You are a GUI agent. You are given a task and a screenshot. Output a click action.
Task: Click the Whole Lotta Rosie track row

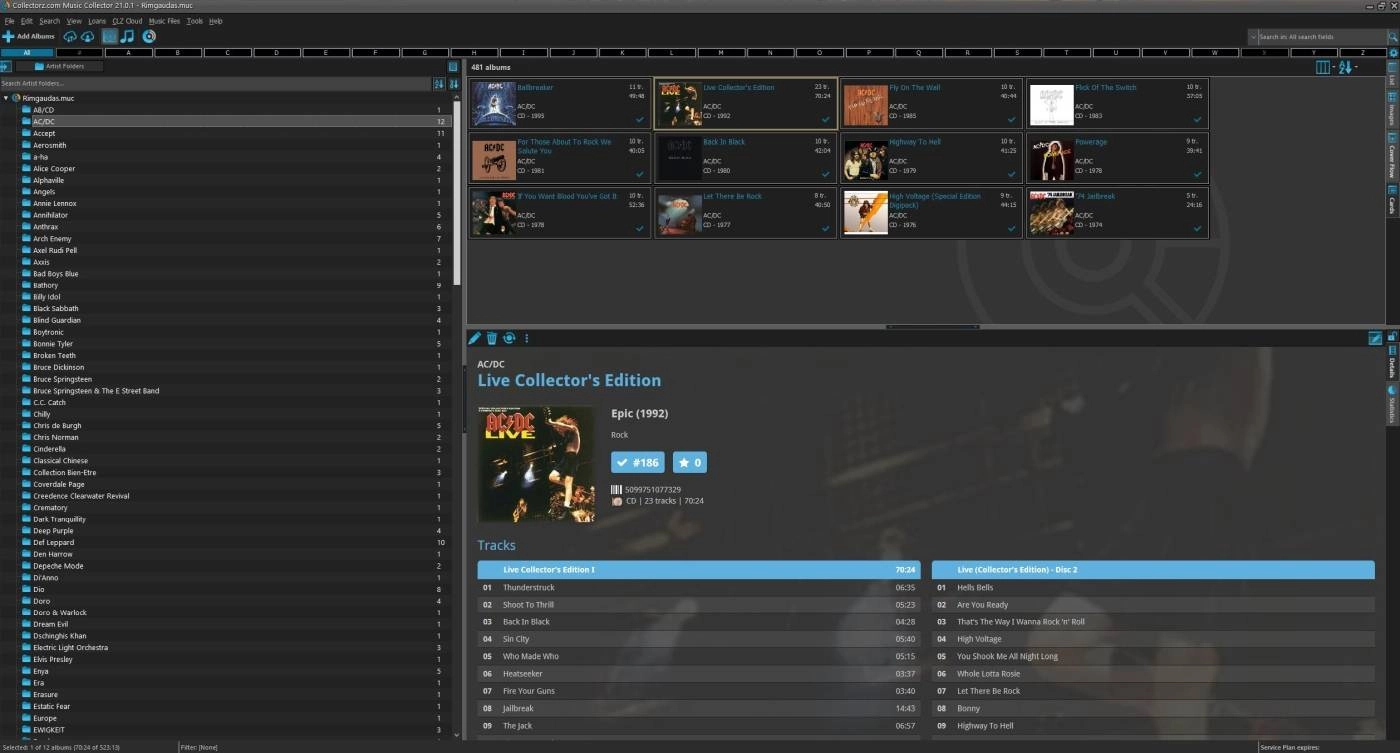[x=1153, y=673]
